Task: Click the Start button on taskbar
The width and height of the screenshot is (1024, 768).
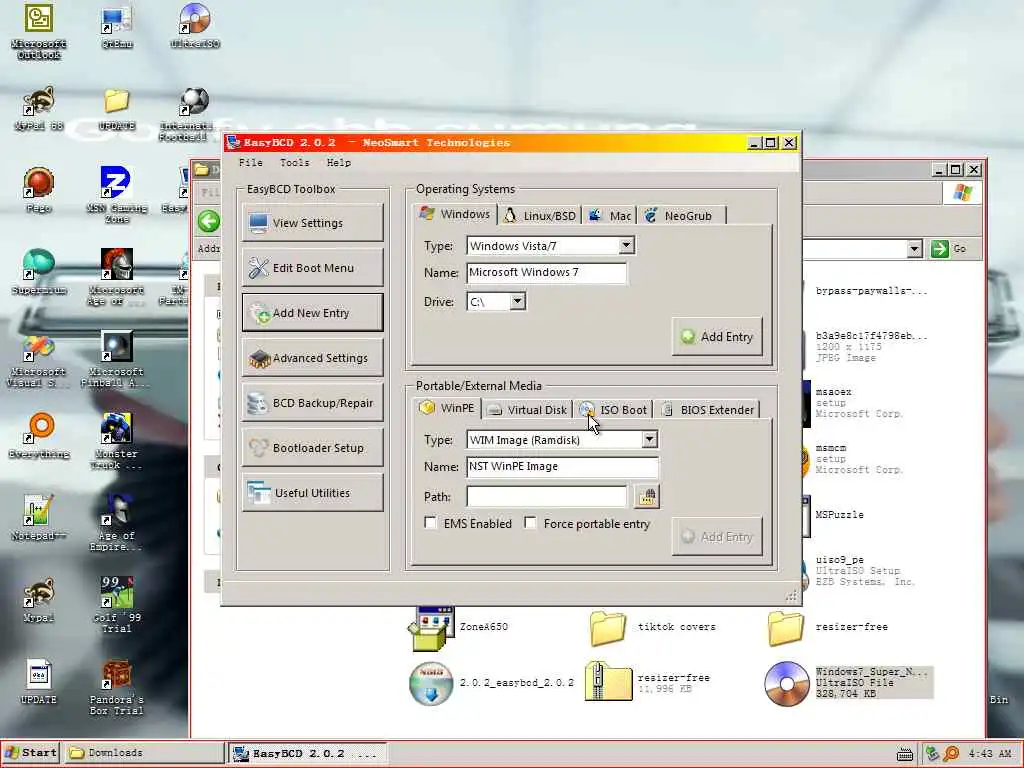Action: click(x=31, y=753)
